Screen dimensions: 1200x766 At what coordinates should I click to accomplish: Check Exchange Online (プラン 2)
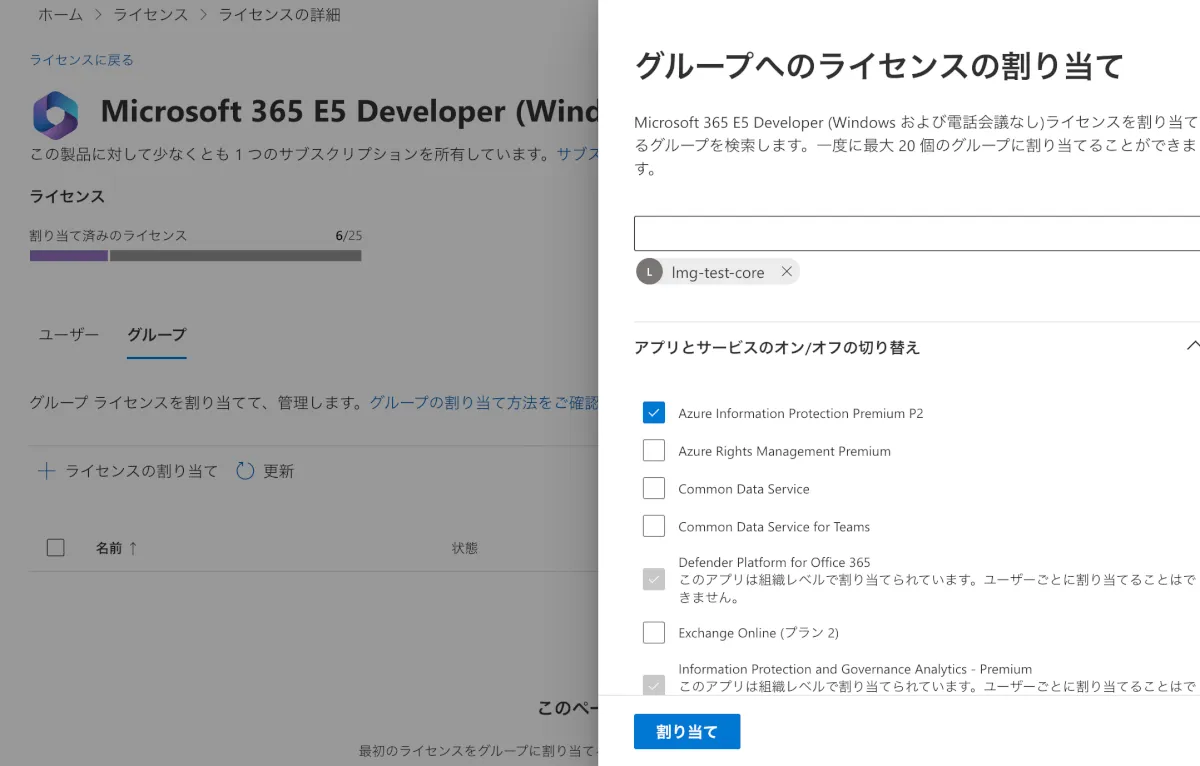(654, 632)
